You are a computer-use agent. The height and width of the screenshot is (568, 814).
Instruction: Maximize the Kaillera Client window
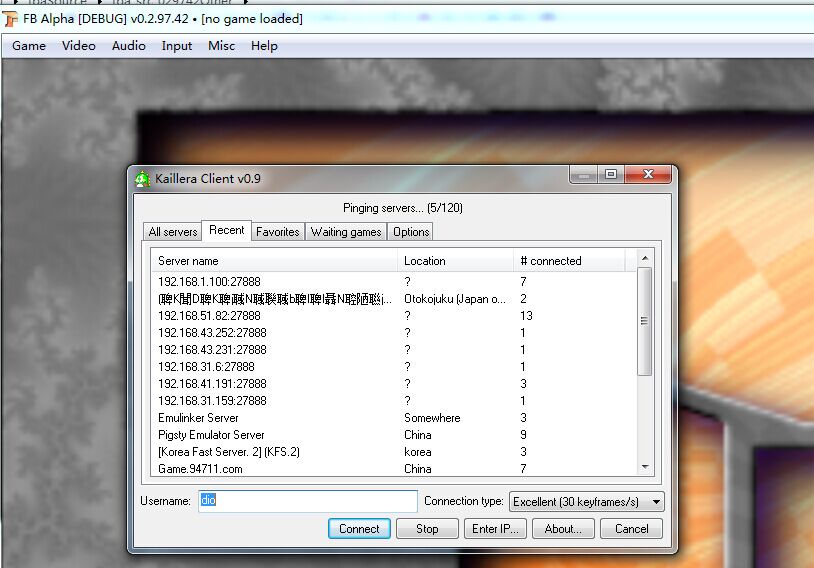tap(611, 174)
